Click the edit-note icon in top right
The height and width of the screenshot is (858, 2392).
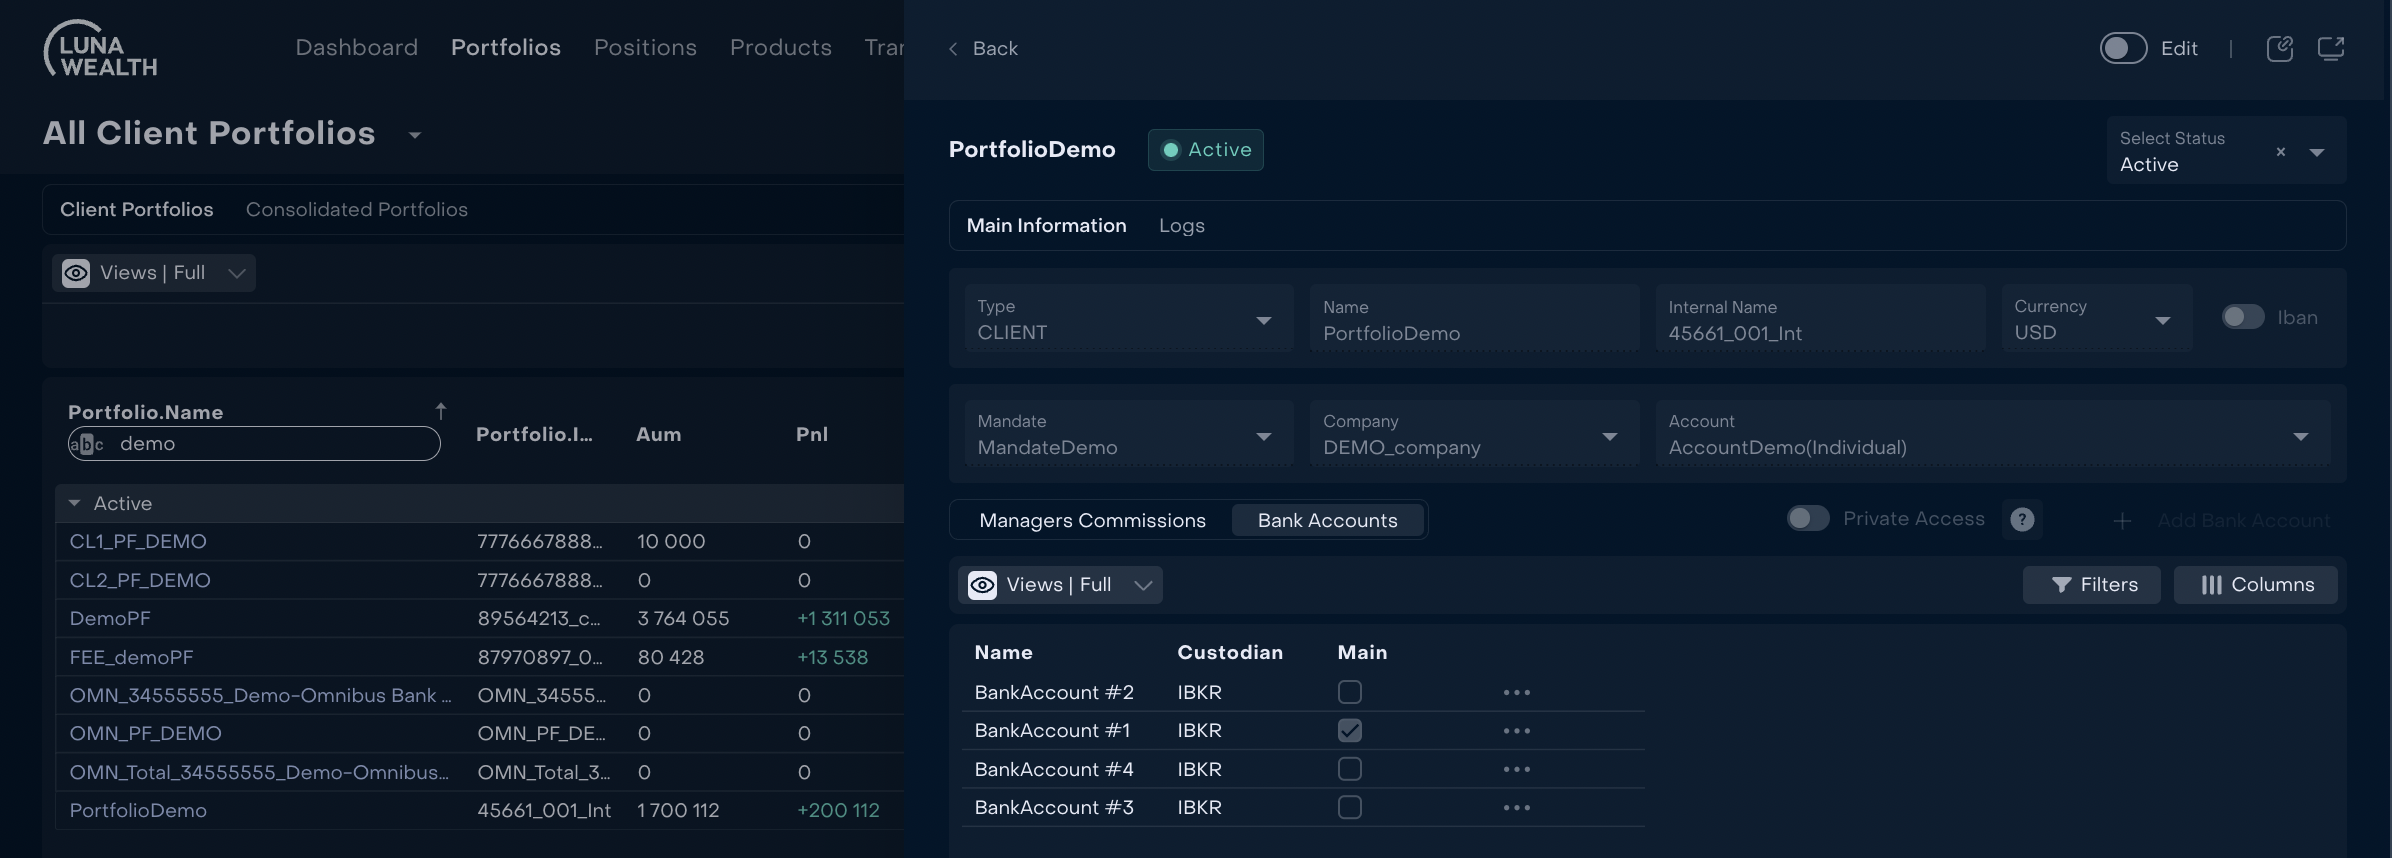click(2279, 48)
